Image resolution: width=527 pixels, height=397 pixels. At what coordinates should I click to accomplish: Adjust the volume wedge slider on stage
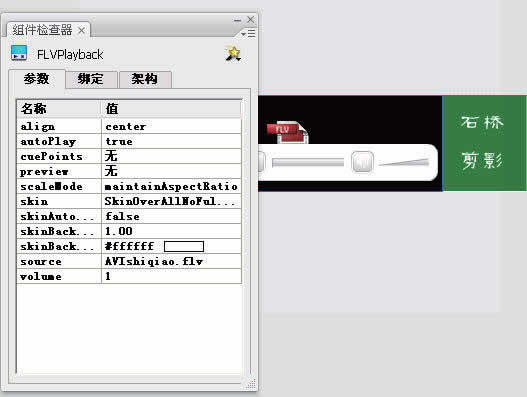(x=404, y=162)
